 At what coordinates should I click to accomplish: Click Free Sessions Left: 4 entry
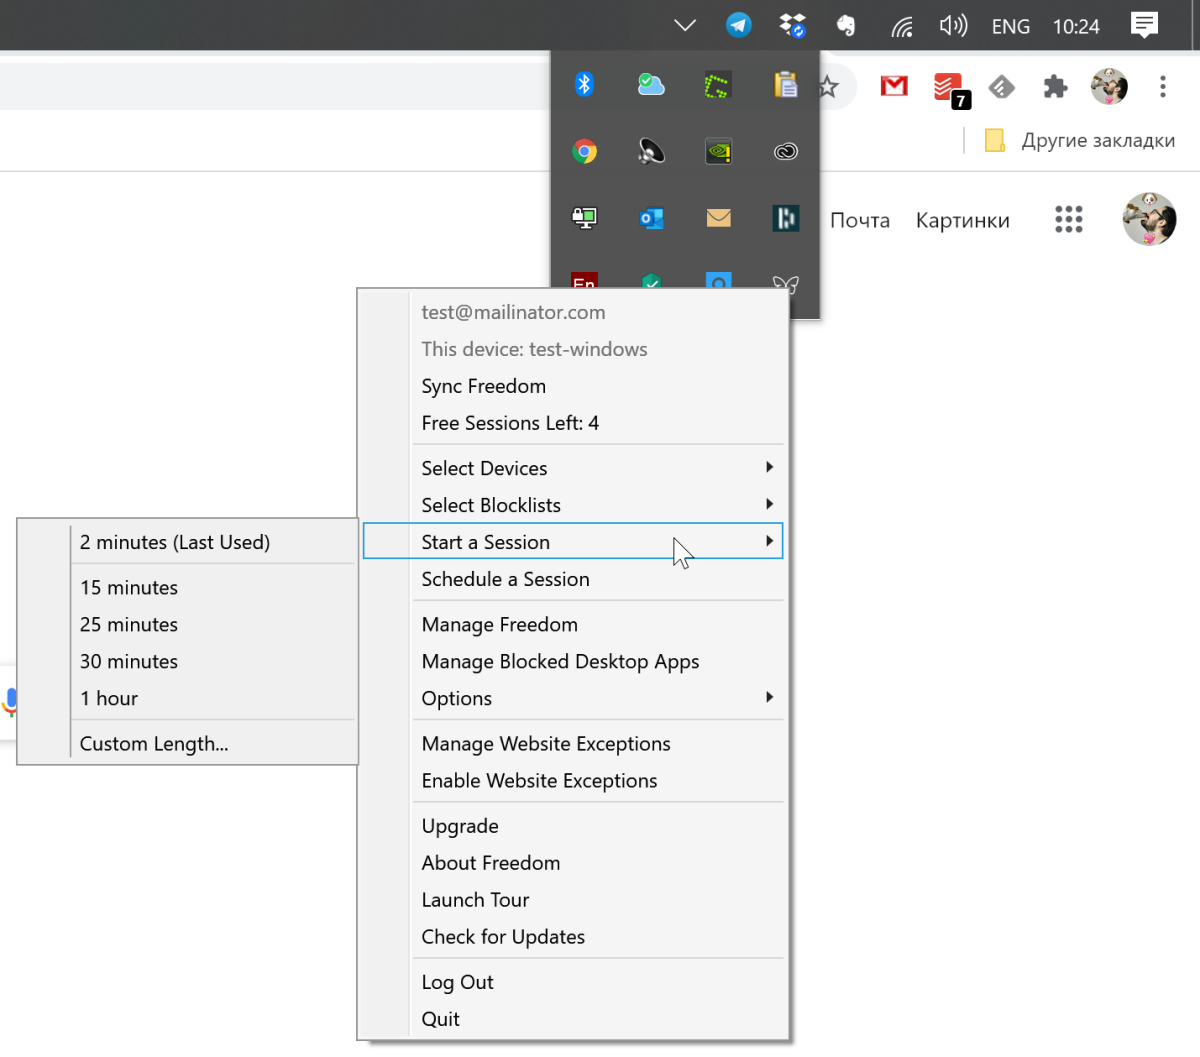point(573,423)
